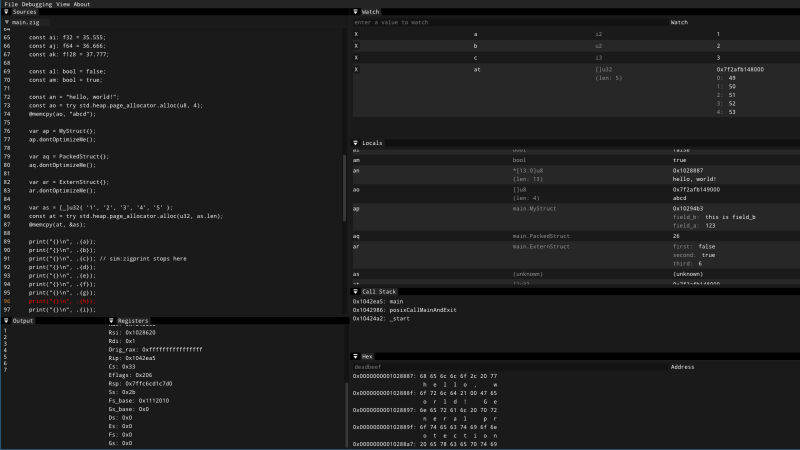Click the Address button in Hex panel
800x450 pixels.
pos(682,367)
